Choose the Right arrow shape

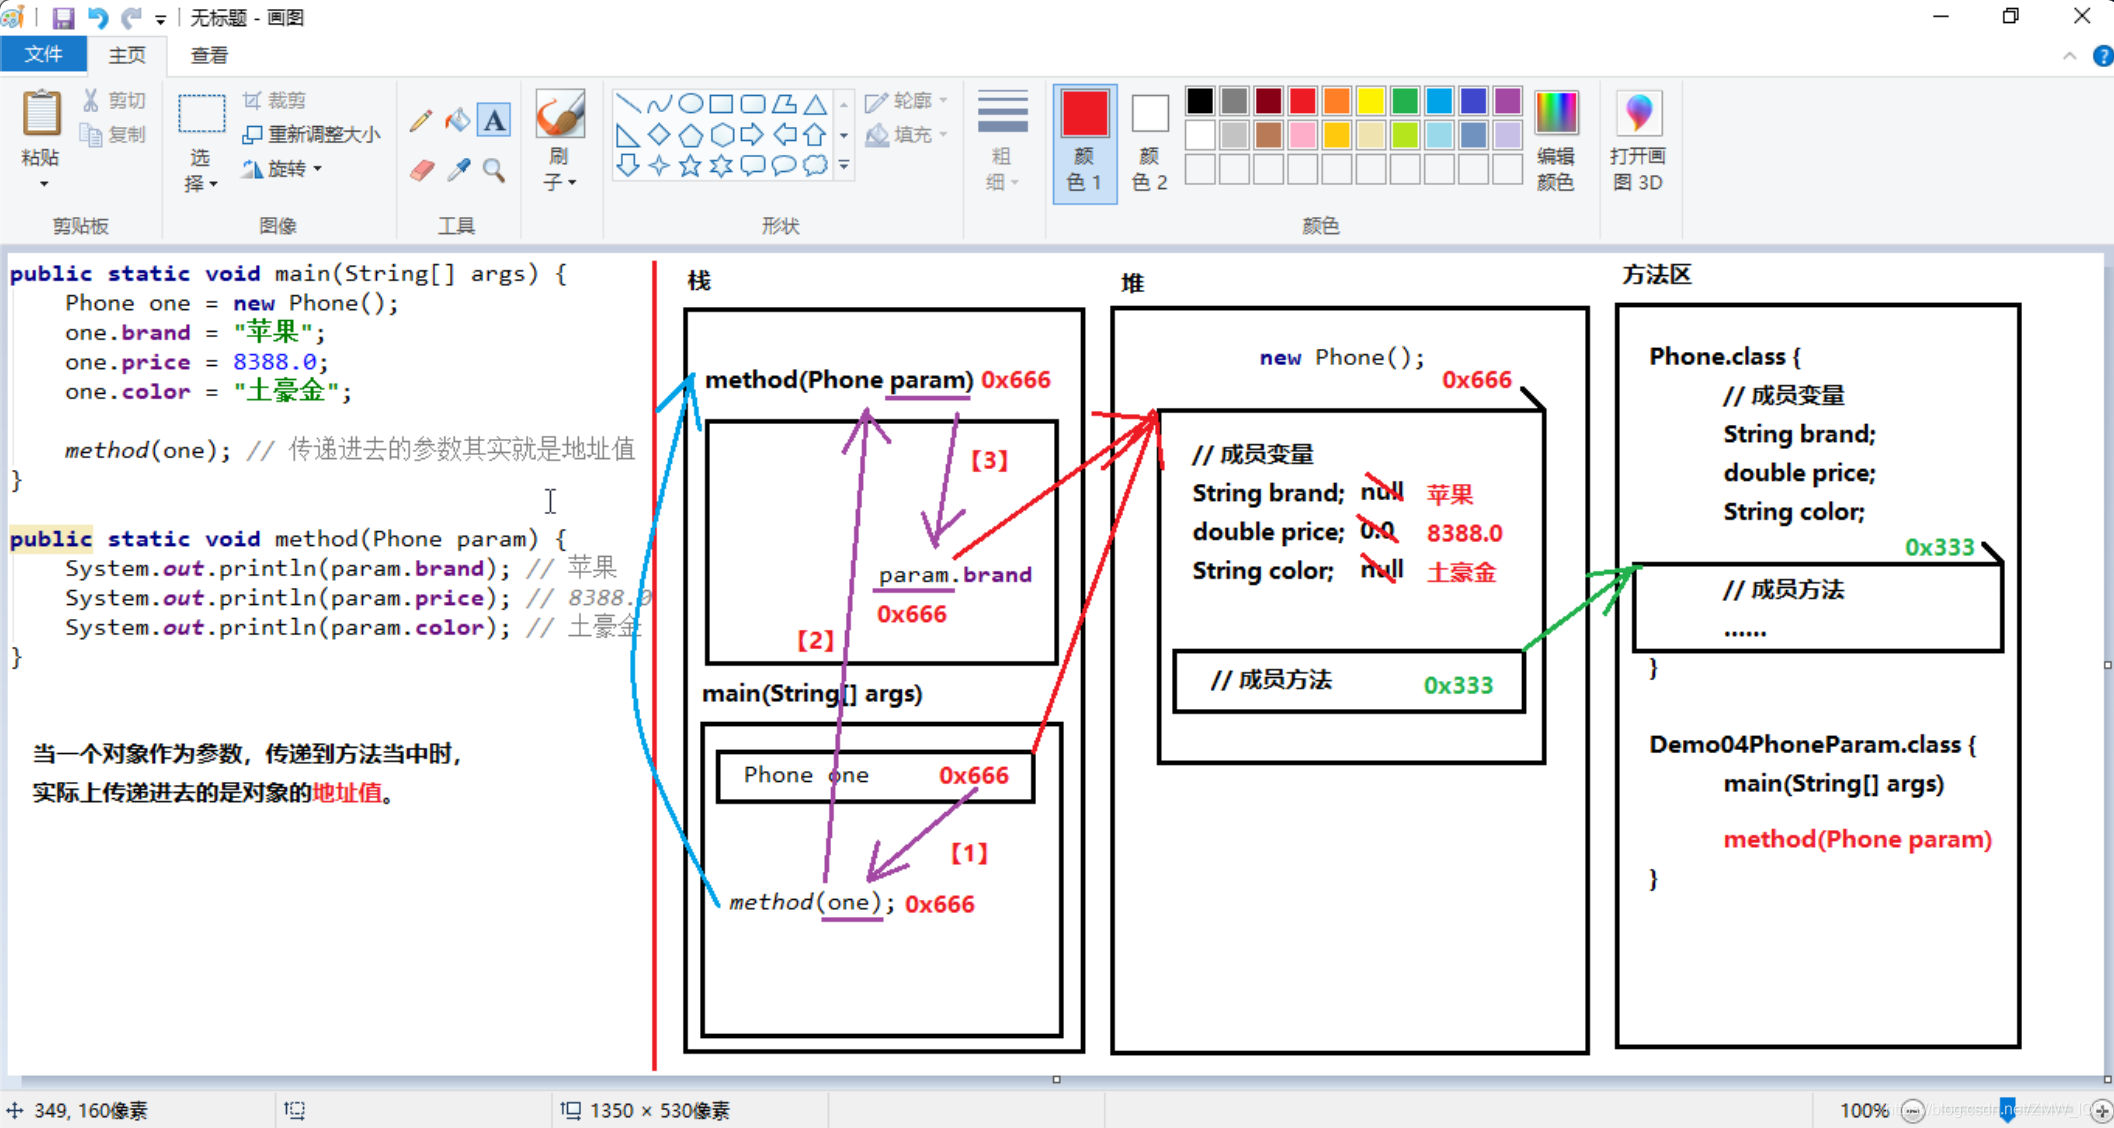[753, 134]
